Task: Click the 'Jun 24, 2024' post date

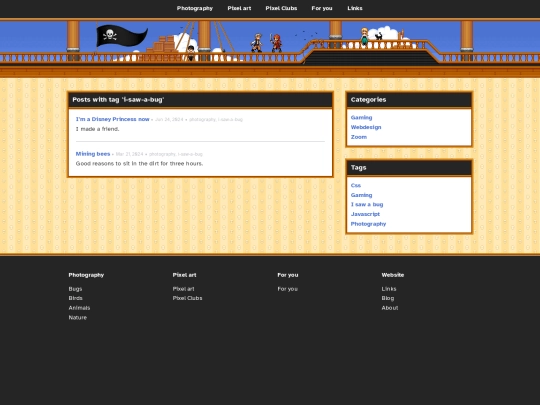Action: (x=169, y=120)
